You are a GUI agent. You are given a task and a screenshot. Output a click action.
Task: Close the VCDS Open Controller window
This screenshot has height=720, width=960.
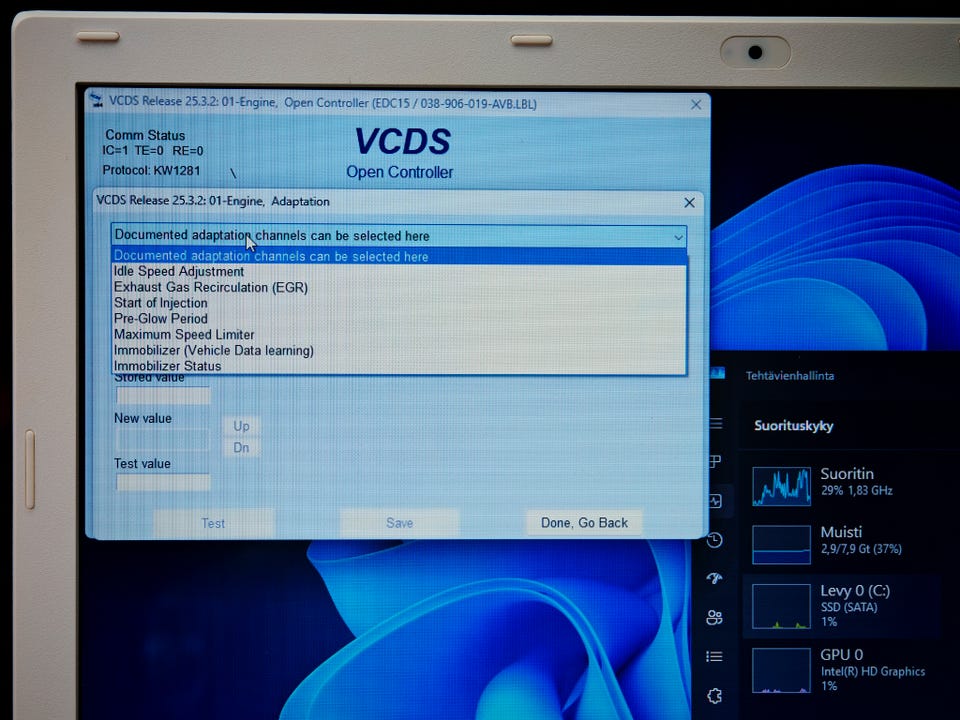(696, 105)
